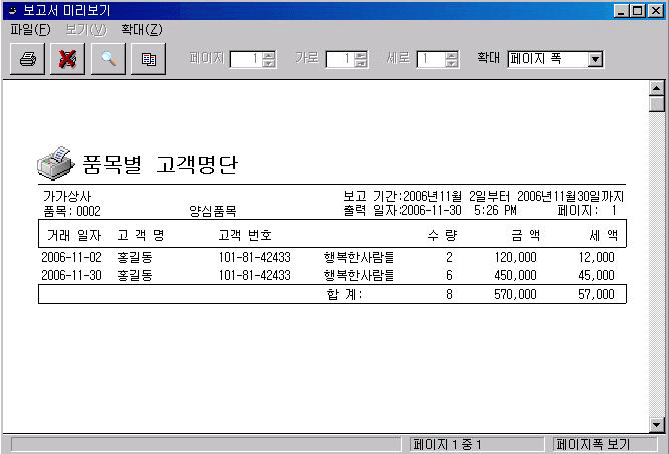Click the printer icon in the toolbar
The image size is (669, 454).
point(27,59)
